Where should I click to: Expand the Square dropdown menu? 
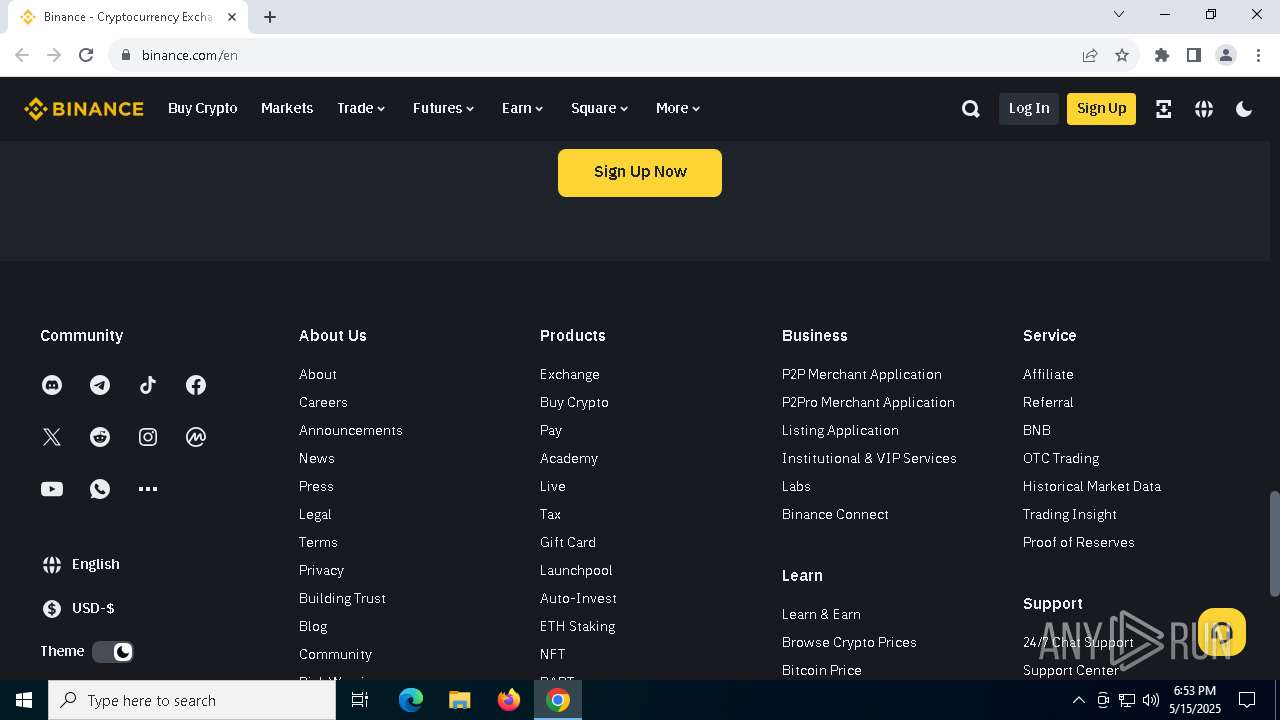click(600, 108)
